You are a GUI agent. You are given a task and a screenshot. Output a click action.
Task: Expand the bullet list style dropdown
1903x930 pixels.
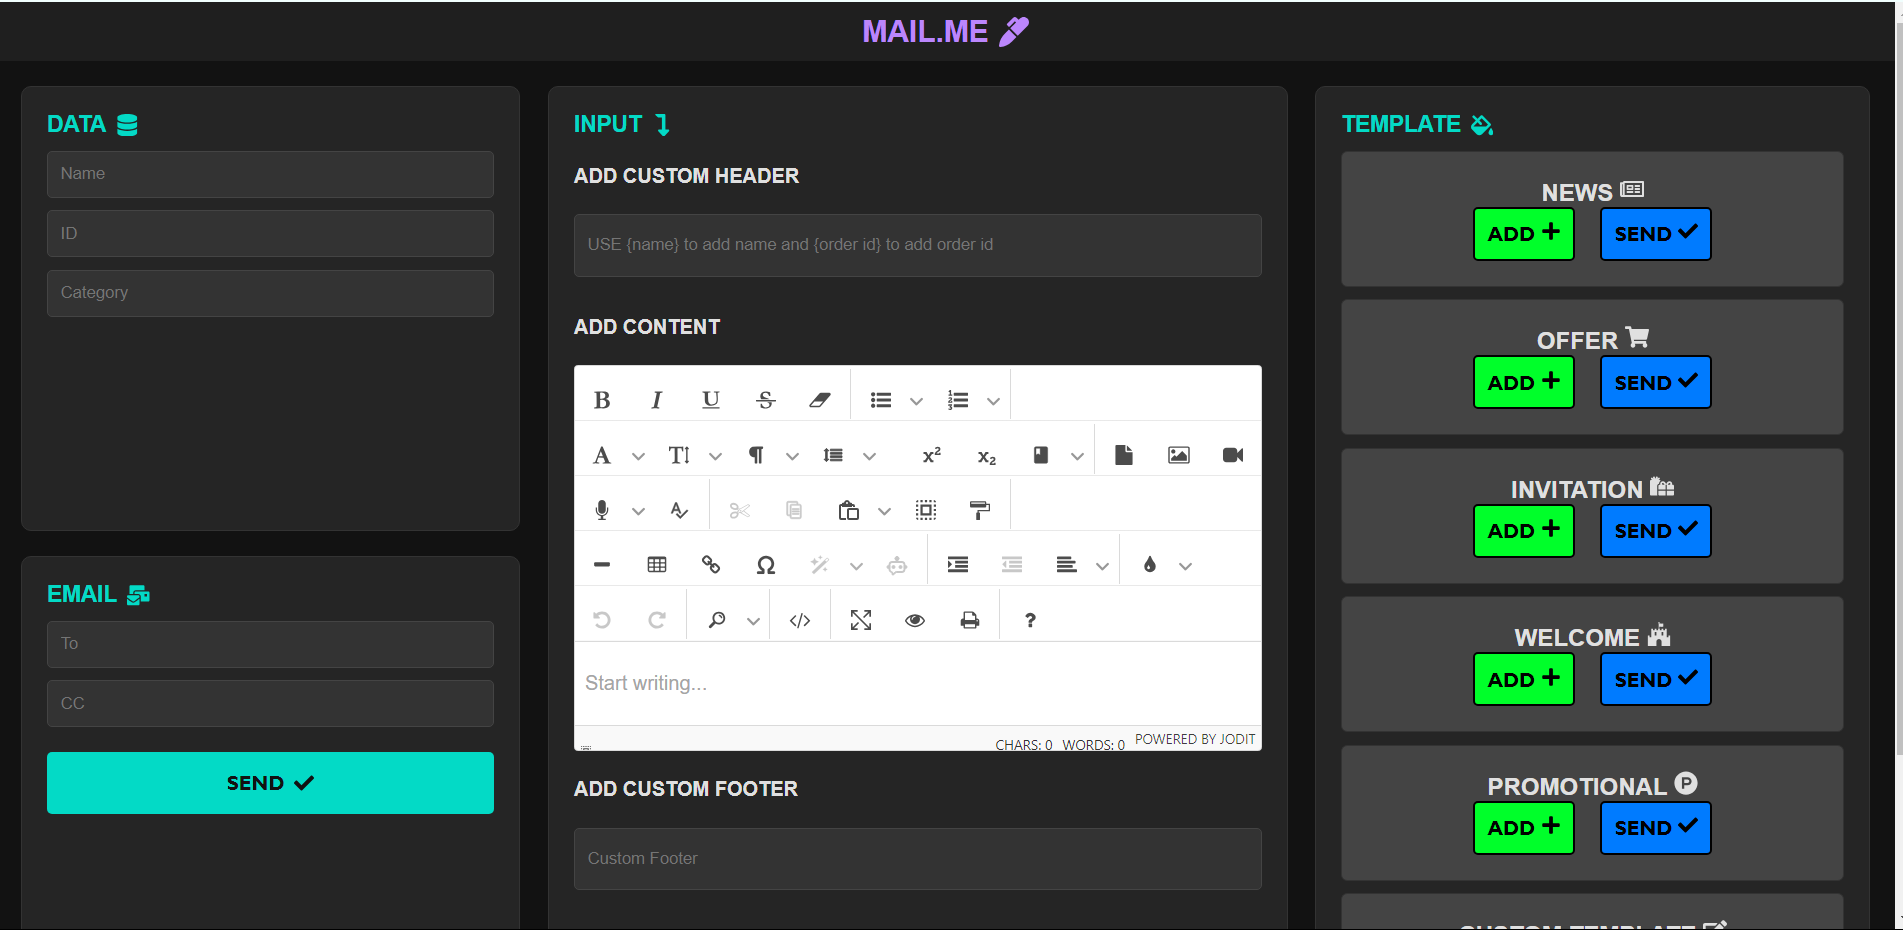pos(916,401)
